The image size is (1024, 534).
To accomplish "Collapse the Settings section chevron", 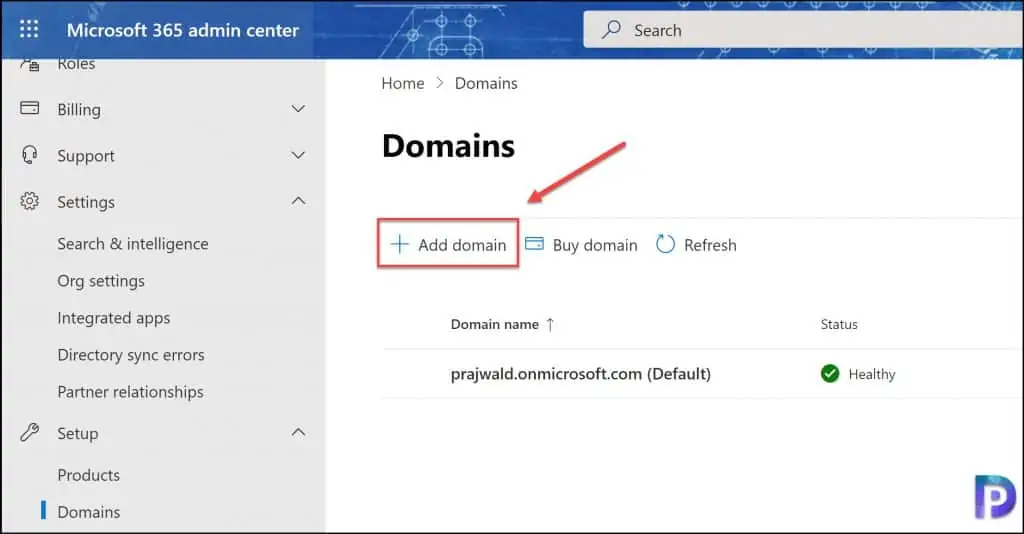I will point(298,201).
